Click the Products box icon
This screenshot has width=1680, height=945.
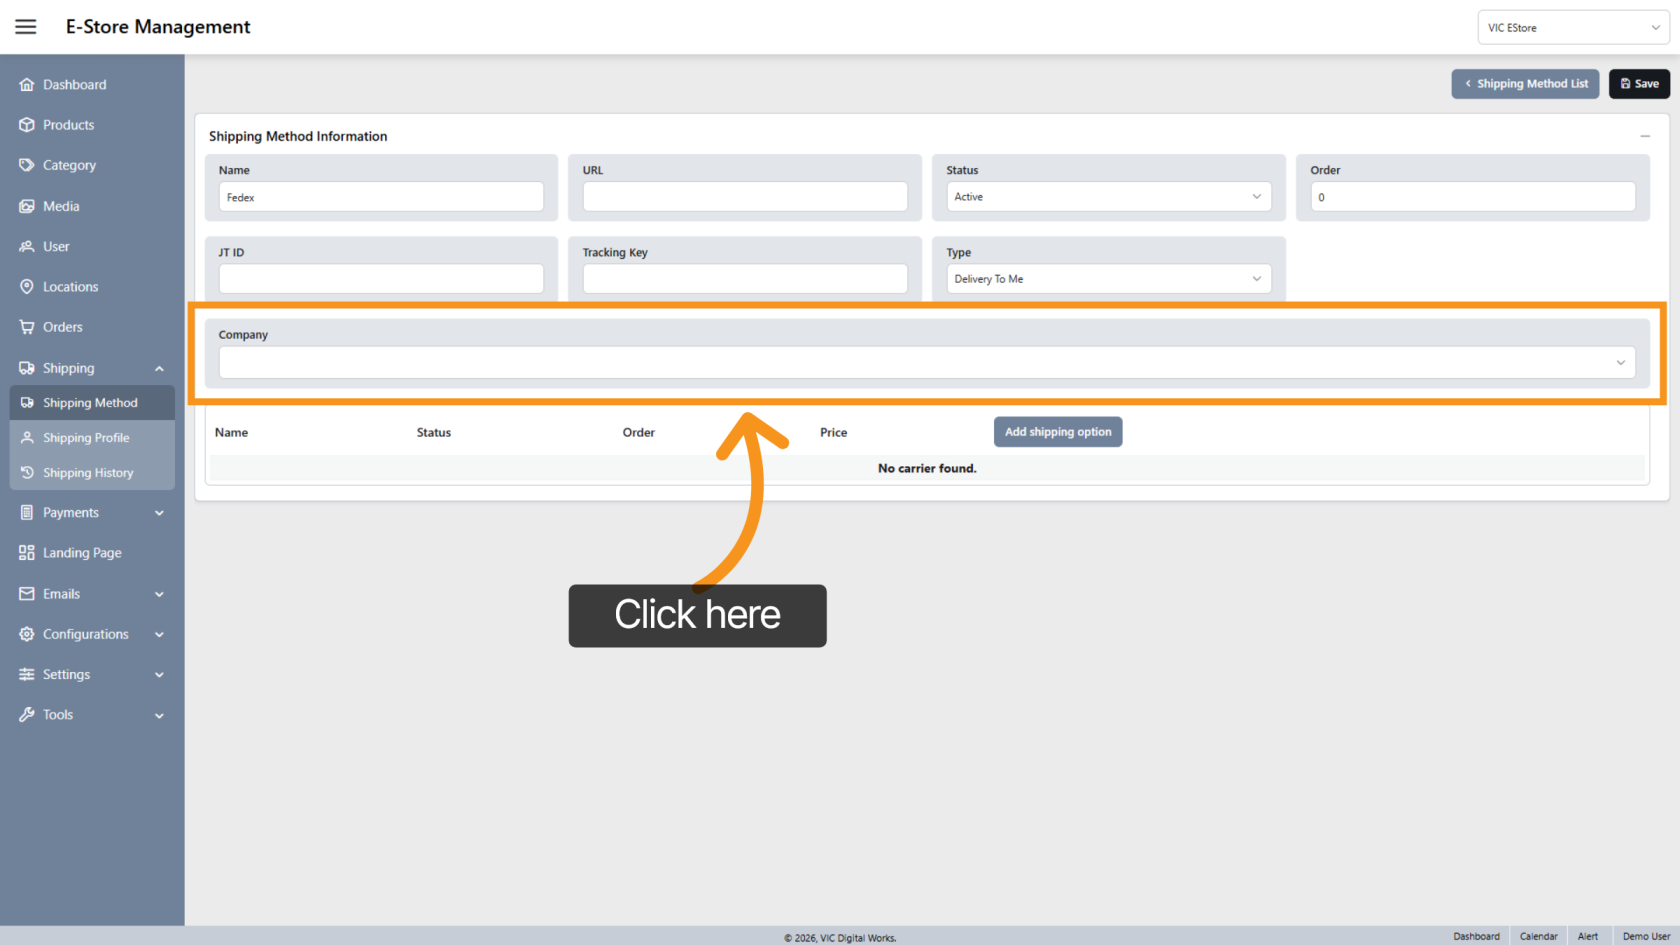[x=27, y=125]
